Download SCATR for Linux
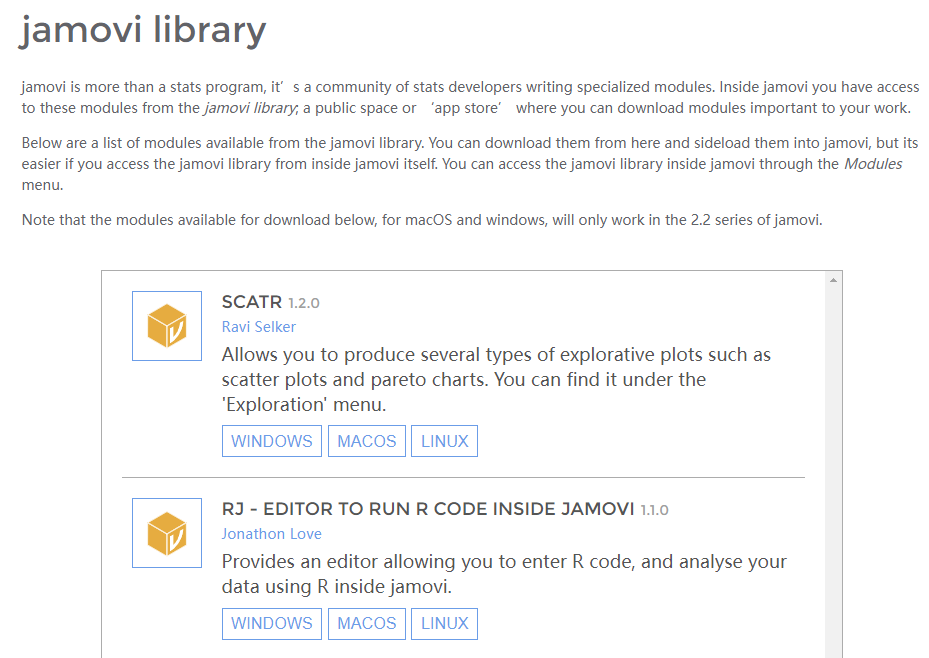The height and width of the screenshot is (658, 929). tap(444, 441)
